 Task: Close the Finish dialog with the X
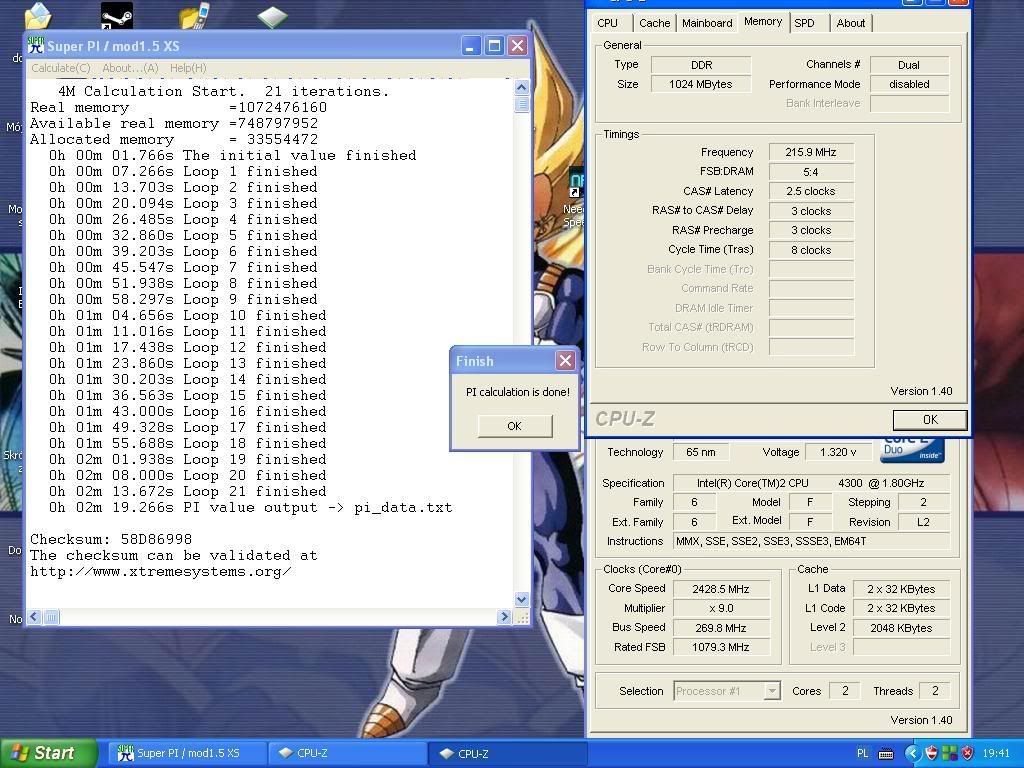565,360
